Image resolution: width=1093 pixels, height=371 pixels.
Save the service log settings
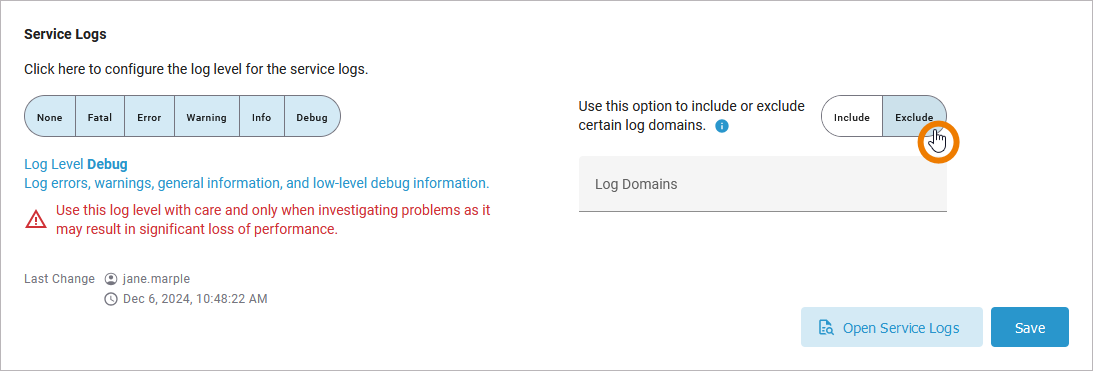pyautogui.click(x=1030, y=327)
